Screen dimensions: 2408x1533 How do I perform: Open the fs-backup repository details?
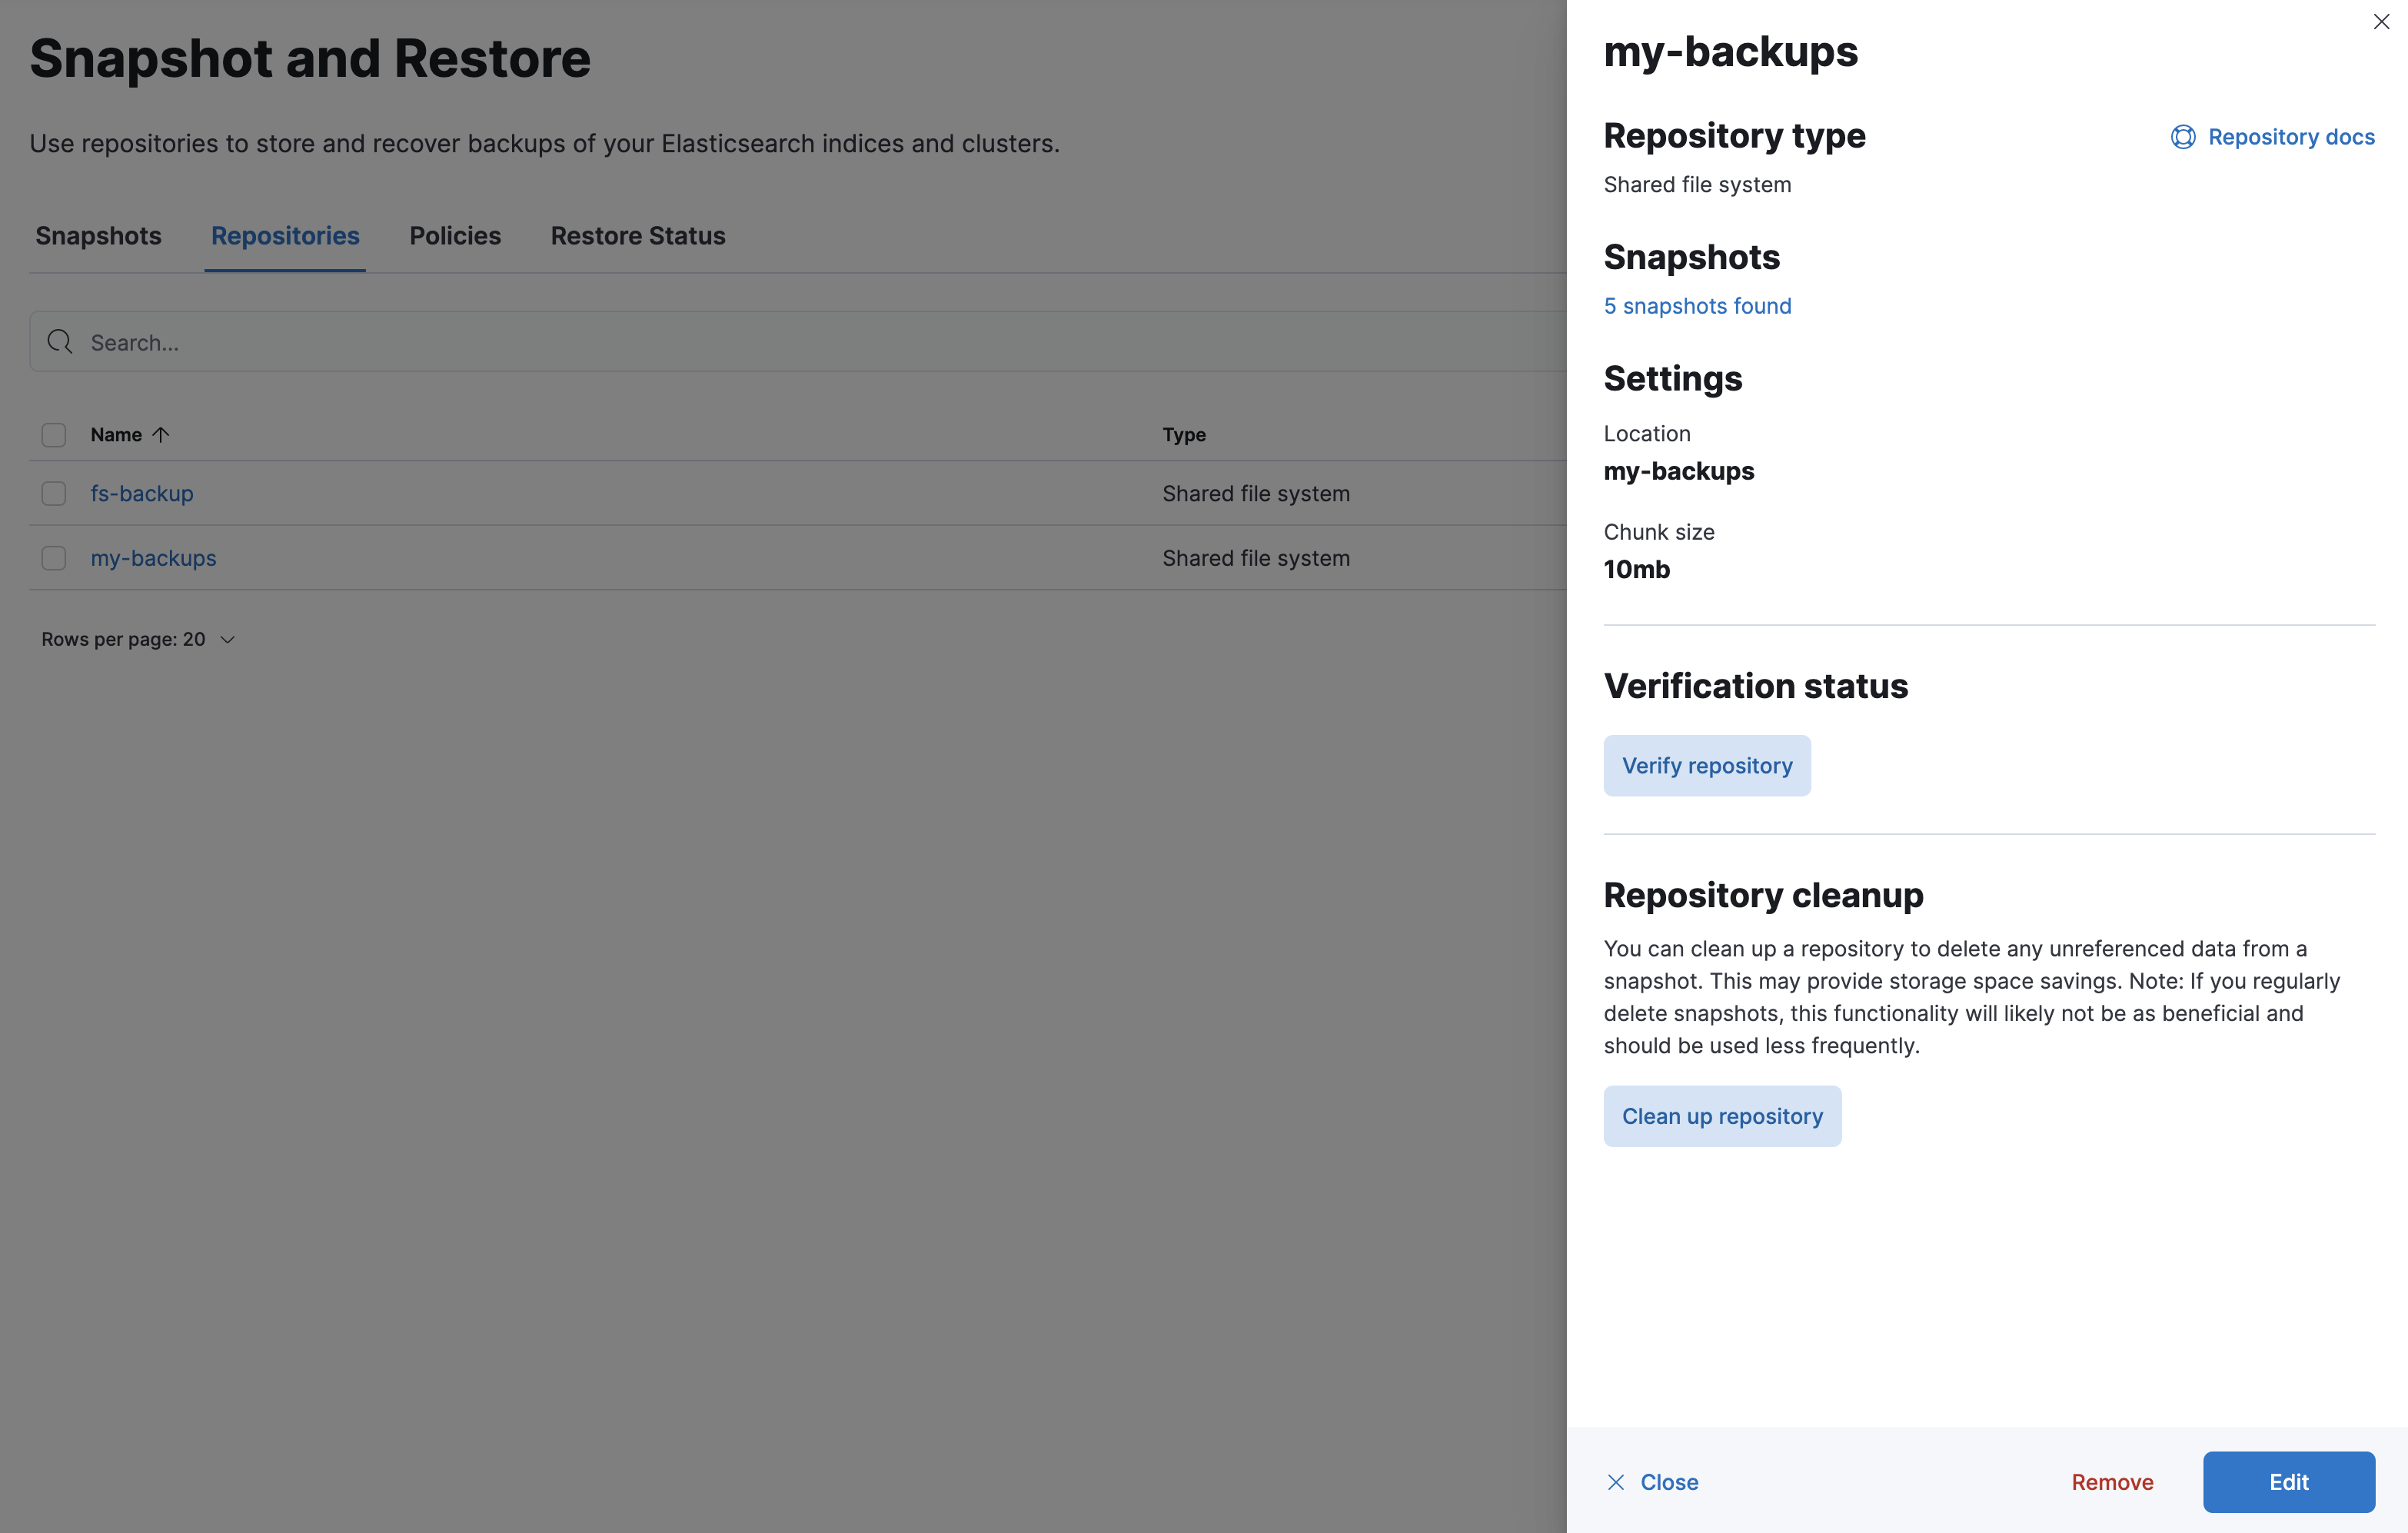[x=141, y=493]
